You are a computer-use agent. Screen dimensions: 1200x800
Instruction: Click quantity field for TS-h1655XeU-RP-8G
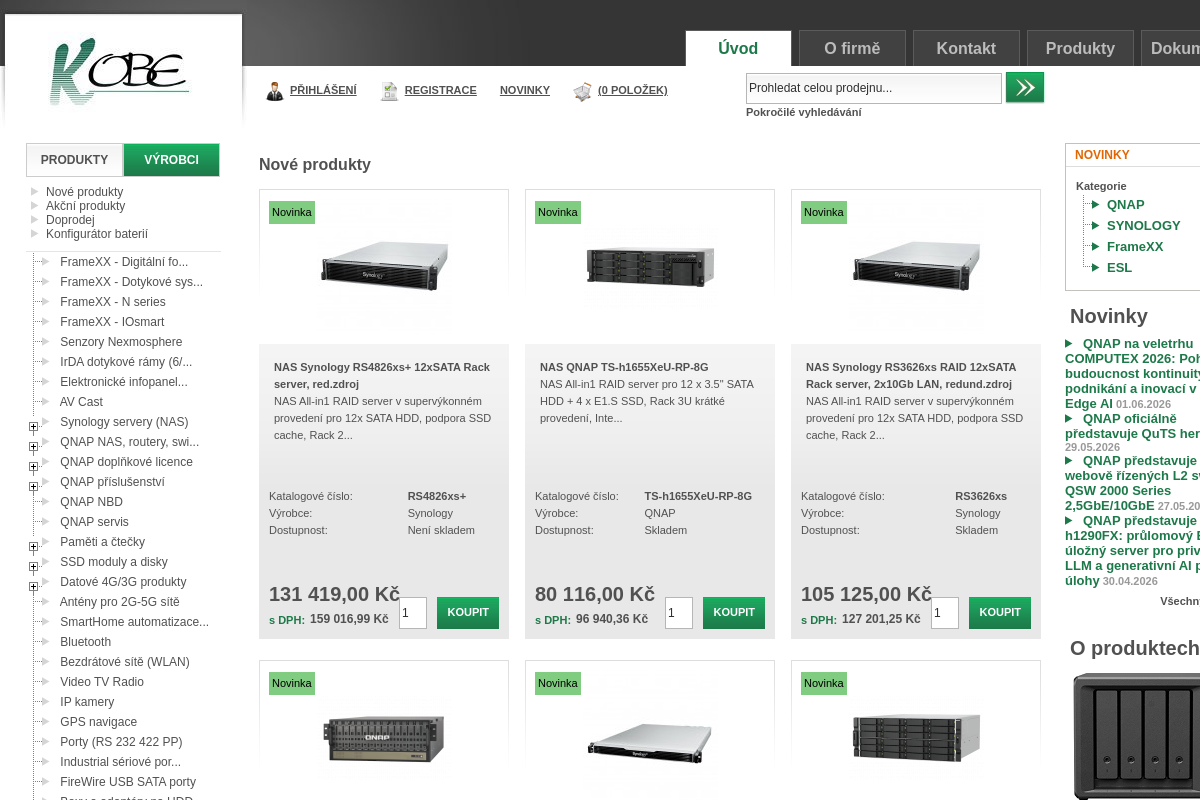[679, 613]
